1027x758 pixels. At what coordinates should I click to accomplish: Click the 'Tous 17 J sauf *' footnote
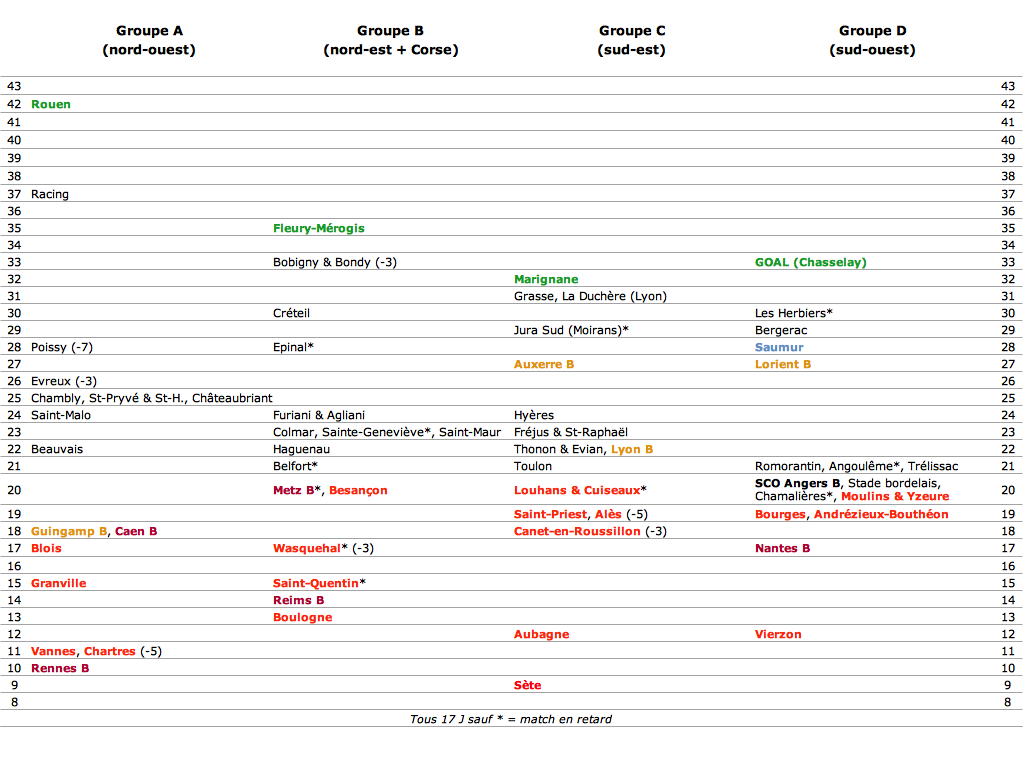[x=511, y=719]
